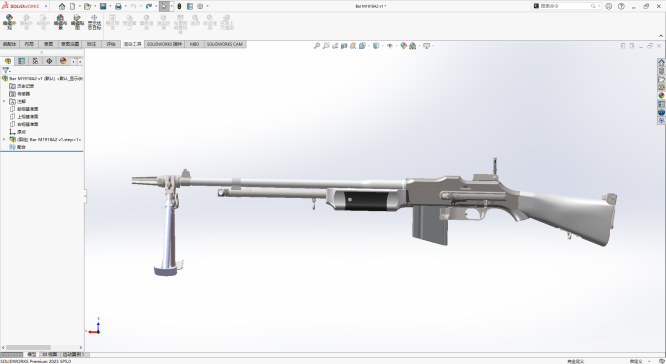The width and height of the screenshot is (666, 364).
Task: Select the Sensors folder in the tree
Action: click(20, 94)
